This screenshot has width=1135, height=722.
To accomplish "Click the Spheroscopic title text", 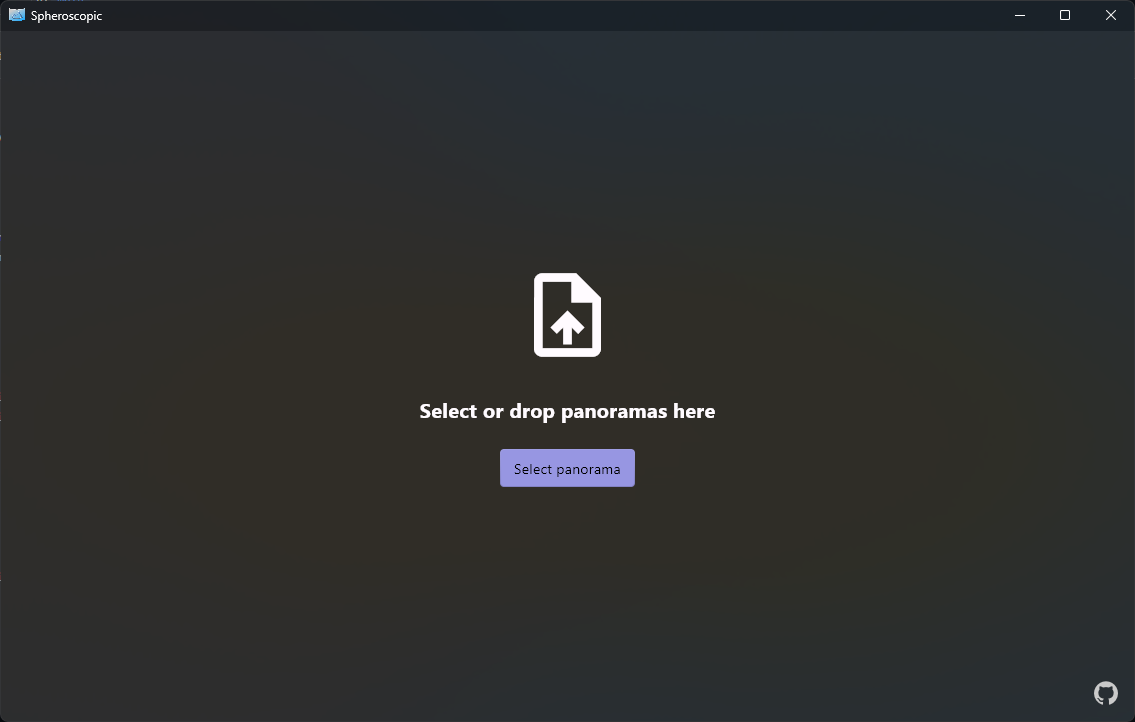I will (67, 16).
